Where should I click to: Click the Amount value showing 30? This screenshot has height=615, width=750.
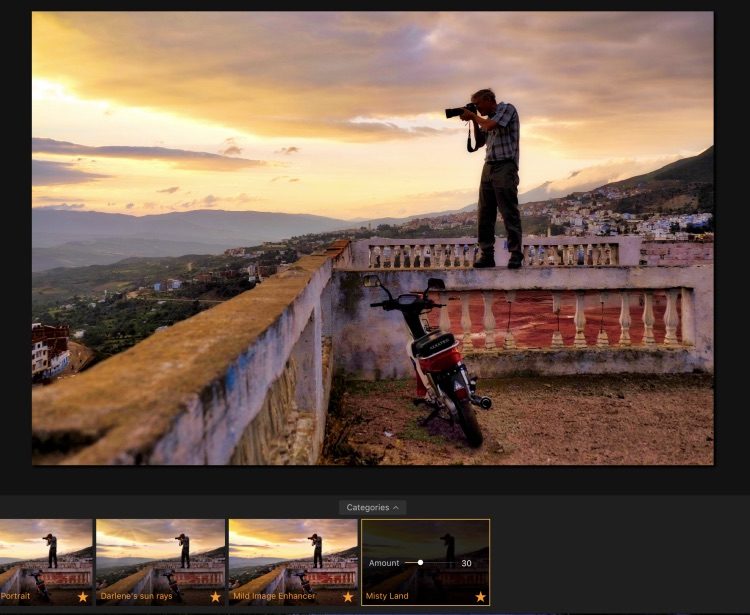pyautogui.click(x=466, y=563)
